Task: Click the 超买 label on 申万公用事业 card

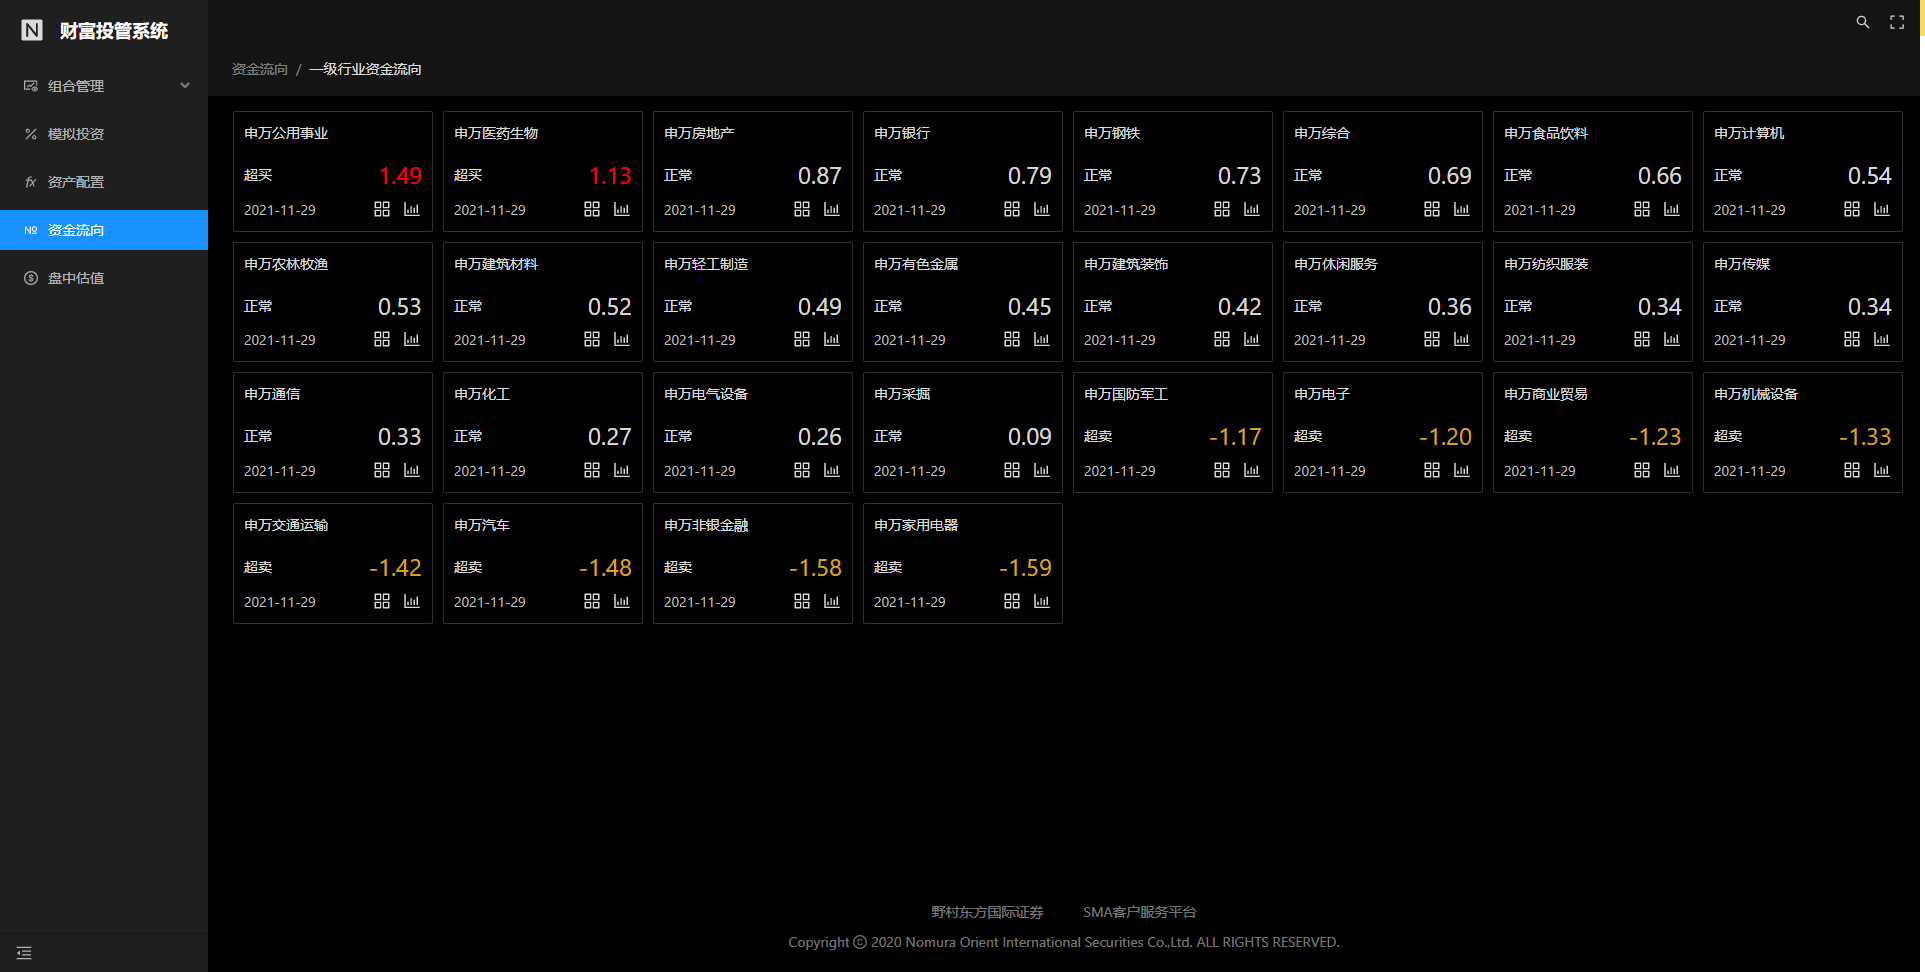Action: coord(258,175)
